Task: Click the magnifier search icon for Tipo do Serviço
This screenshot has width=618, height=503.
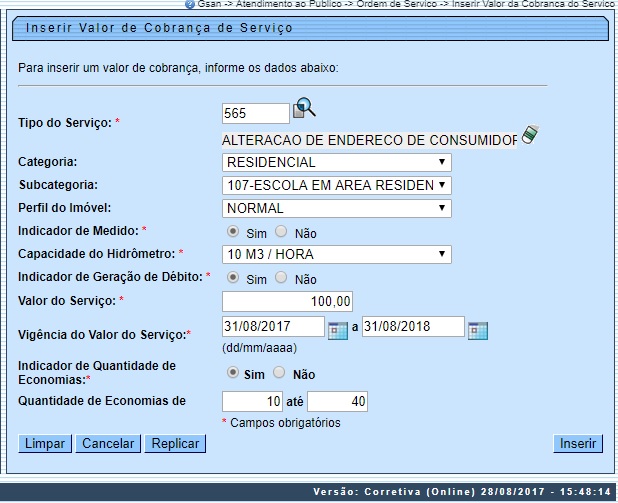Action: (304, 109)
